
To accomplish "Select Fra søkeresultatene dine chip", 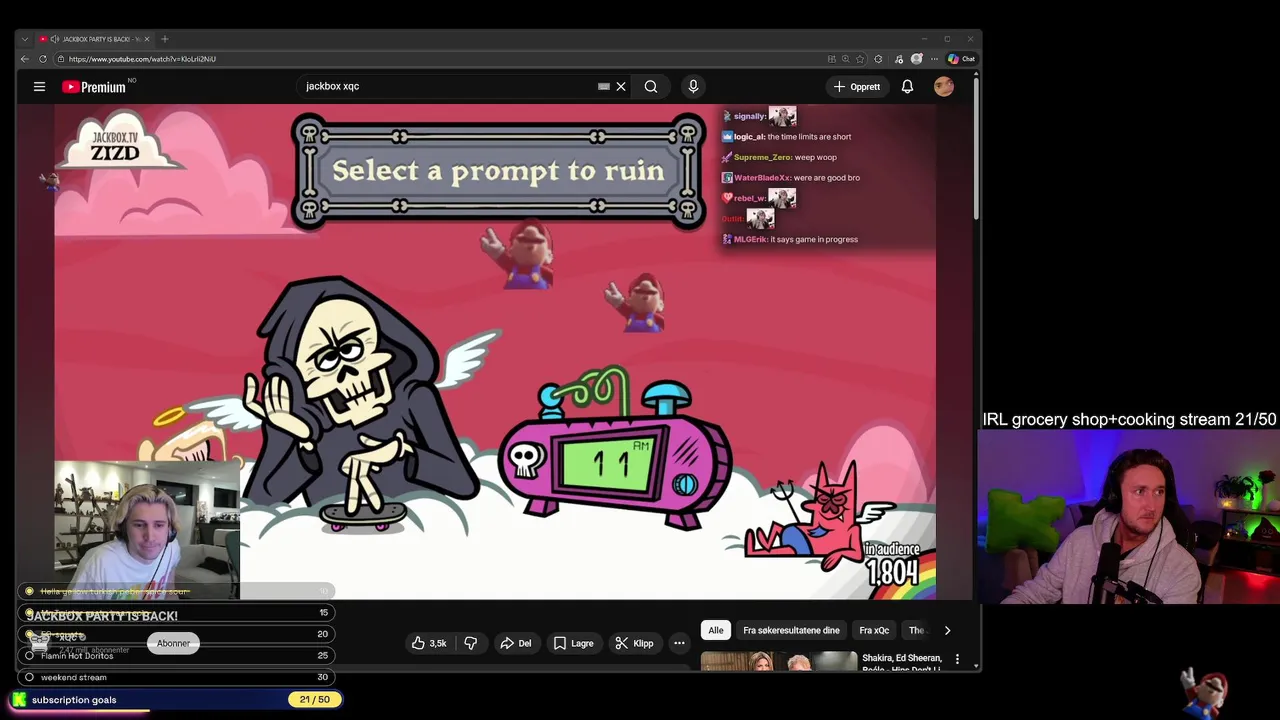I will pos(791,630).
